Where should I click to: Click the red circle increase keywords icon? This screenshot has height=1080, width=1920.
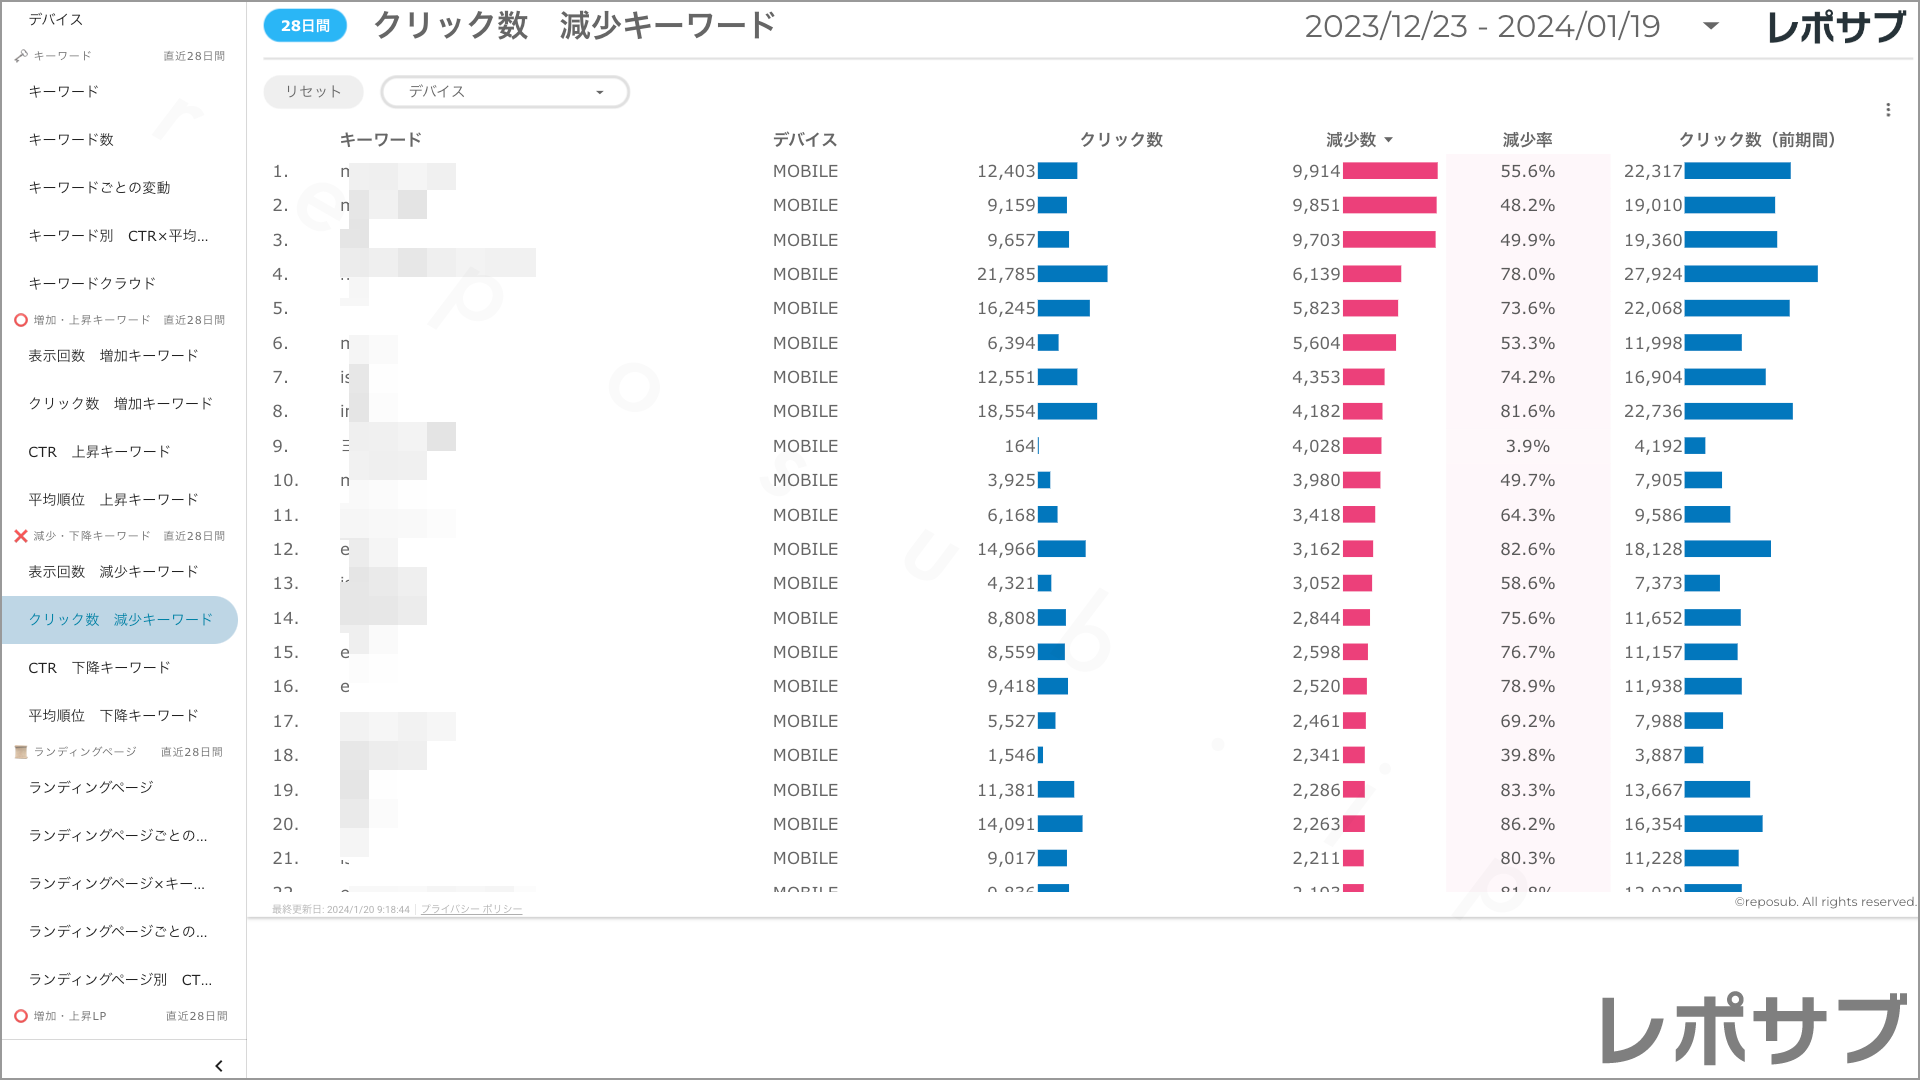tap(21, 320)
